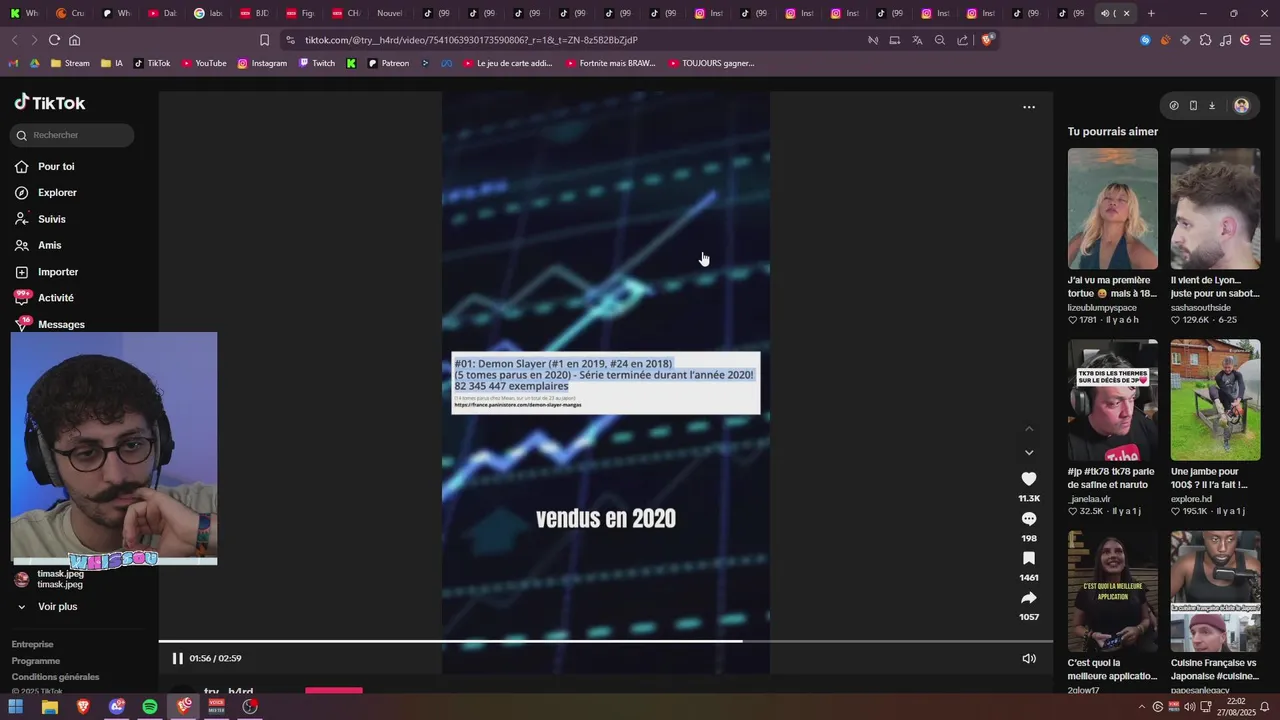The image size is (1280, 720).
Task: Open File Explorer from the taskbar
Action: [49, 706]
